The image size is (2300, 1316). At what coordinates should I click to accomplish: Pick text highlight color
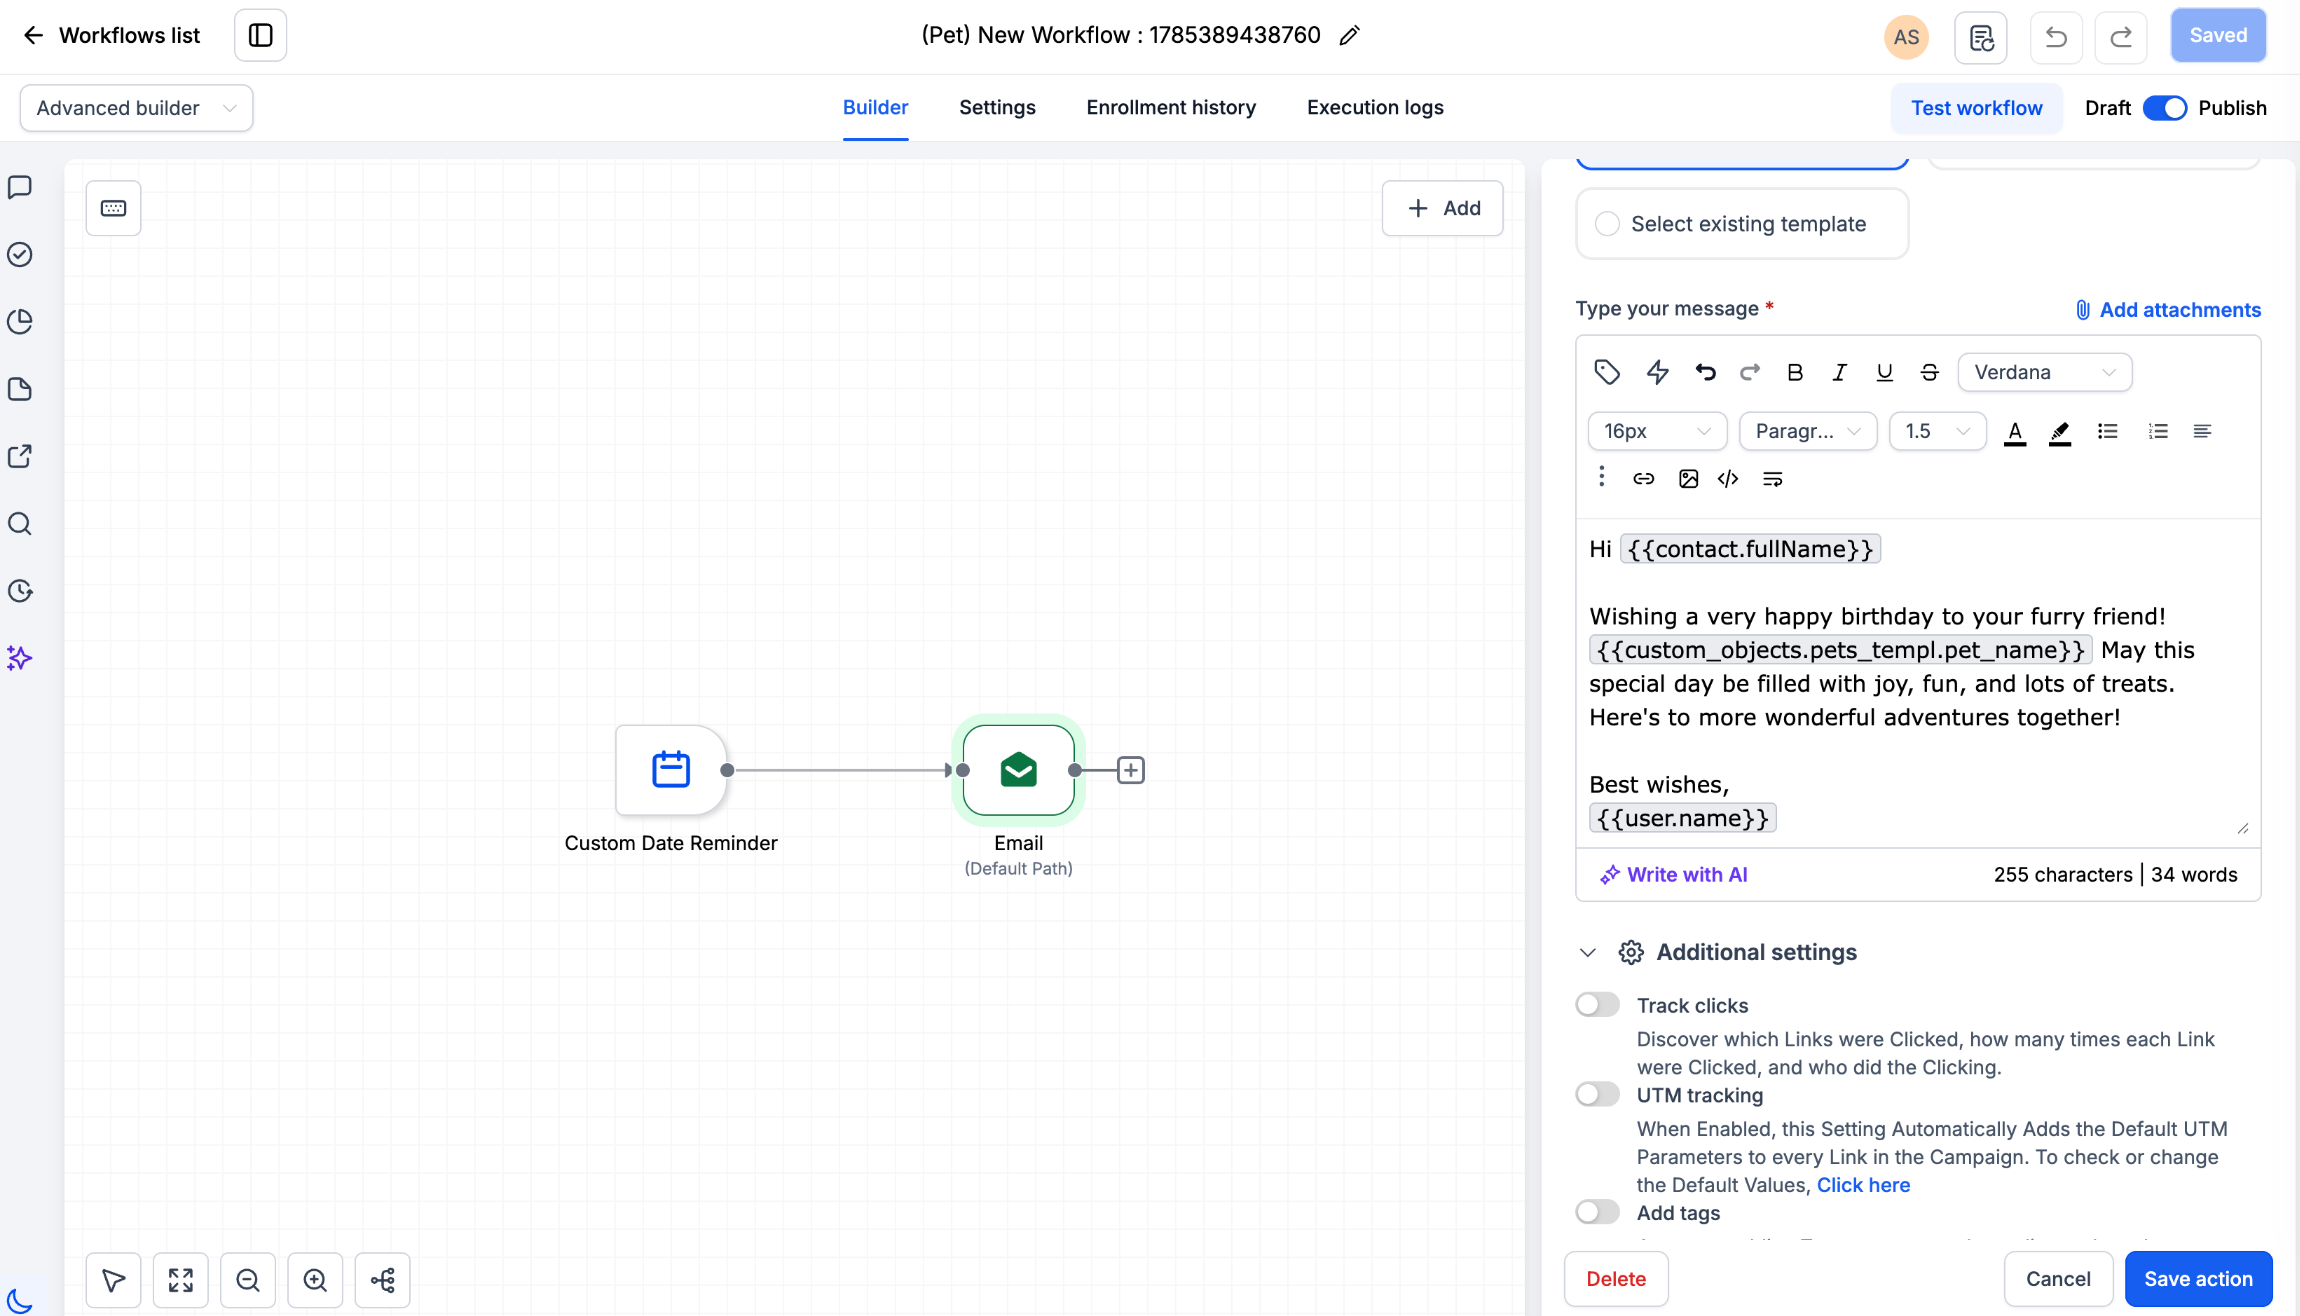click(2060, 431)
